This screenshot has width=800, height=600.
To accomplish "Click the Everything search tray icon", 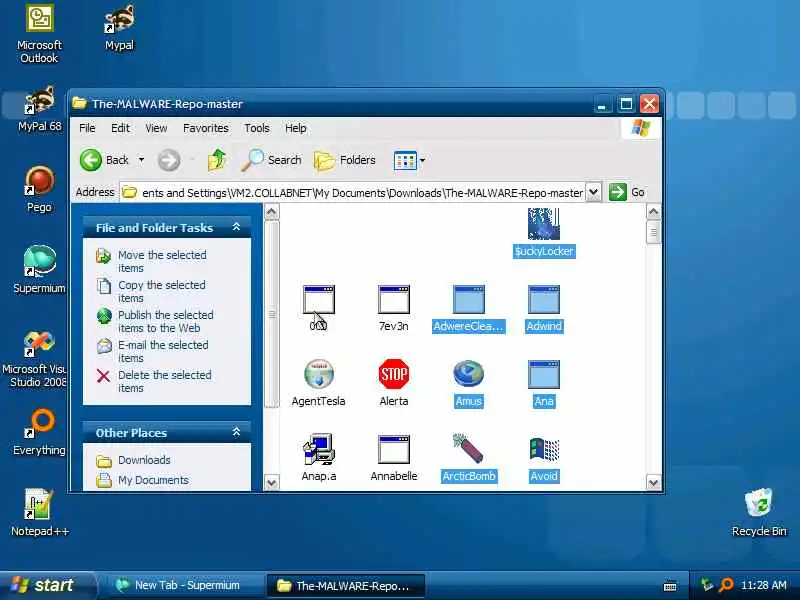I will tap(726, 585).
